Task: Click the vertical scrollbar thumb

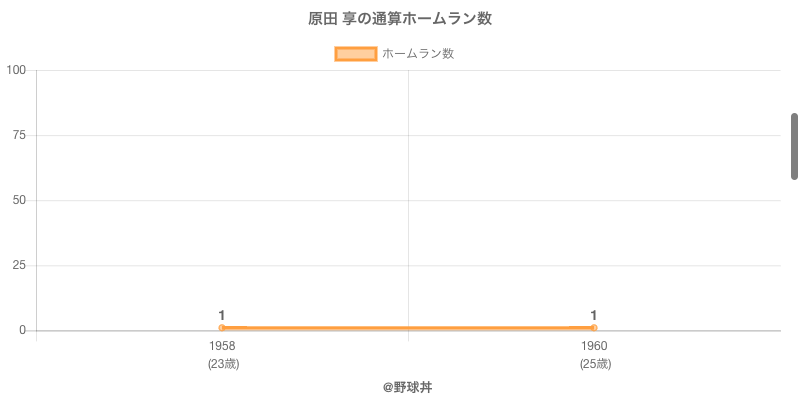Action: click(794, 146)
